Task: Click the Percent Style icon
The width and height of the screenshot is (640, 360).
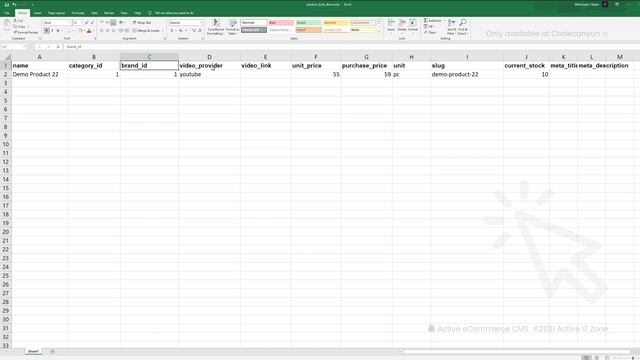Action: (180, 31)
